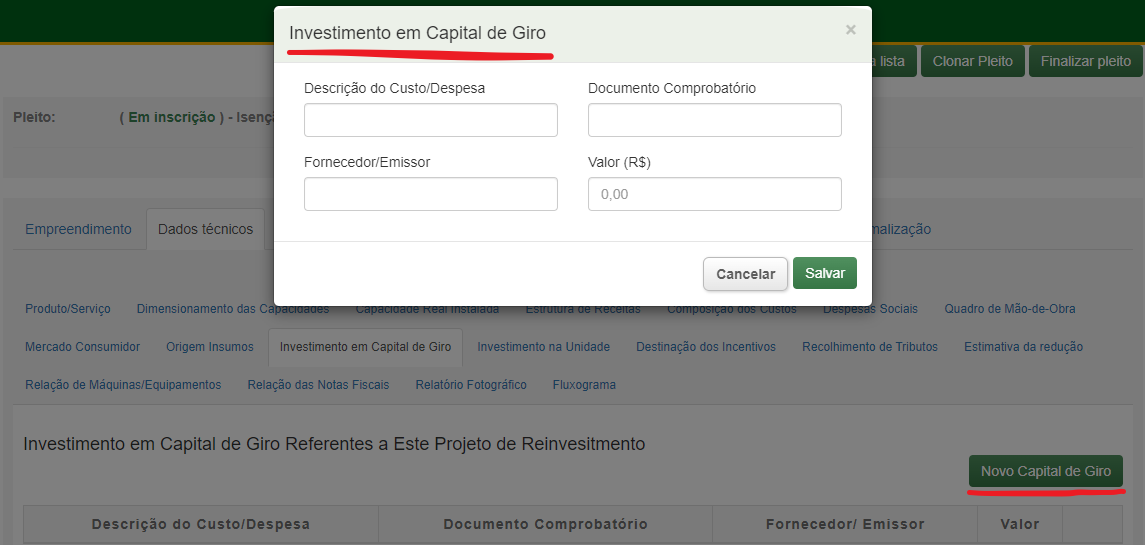The height and width of the screenshot is (545, 1145).
Task: Go to the Relatório Fotográfico sub-tab
Action: point(471,384)
